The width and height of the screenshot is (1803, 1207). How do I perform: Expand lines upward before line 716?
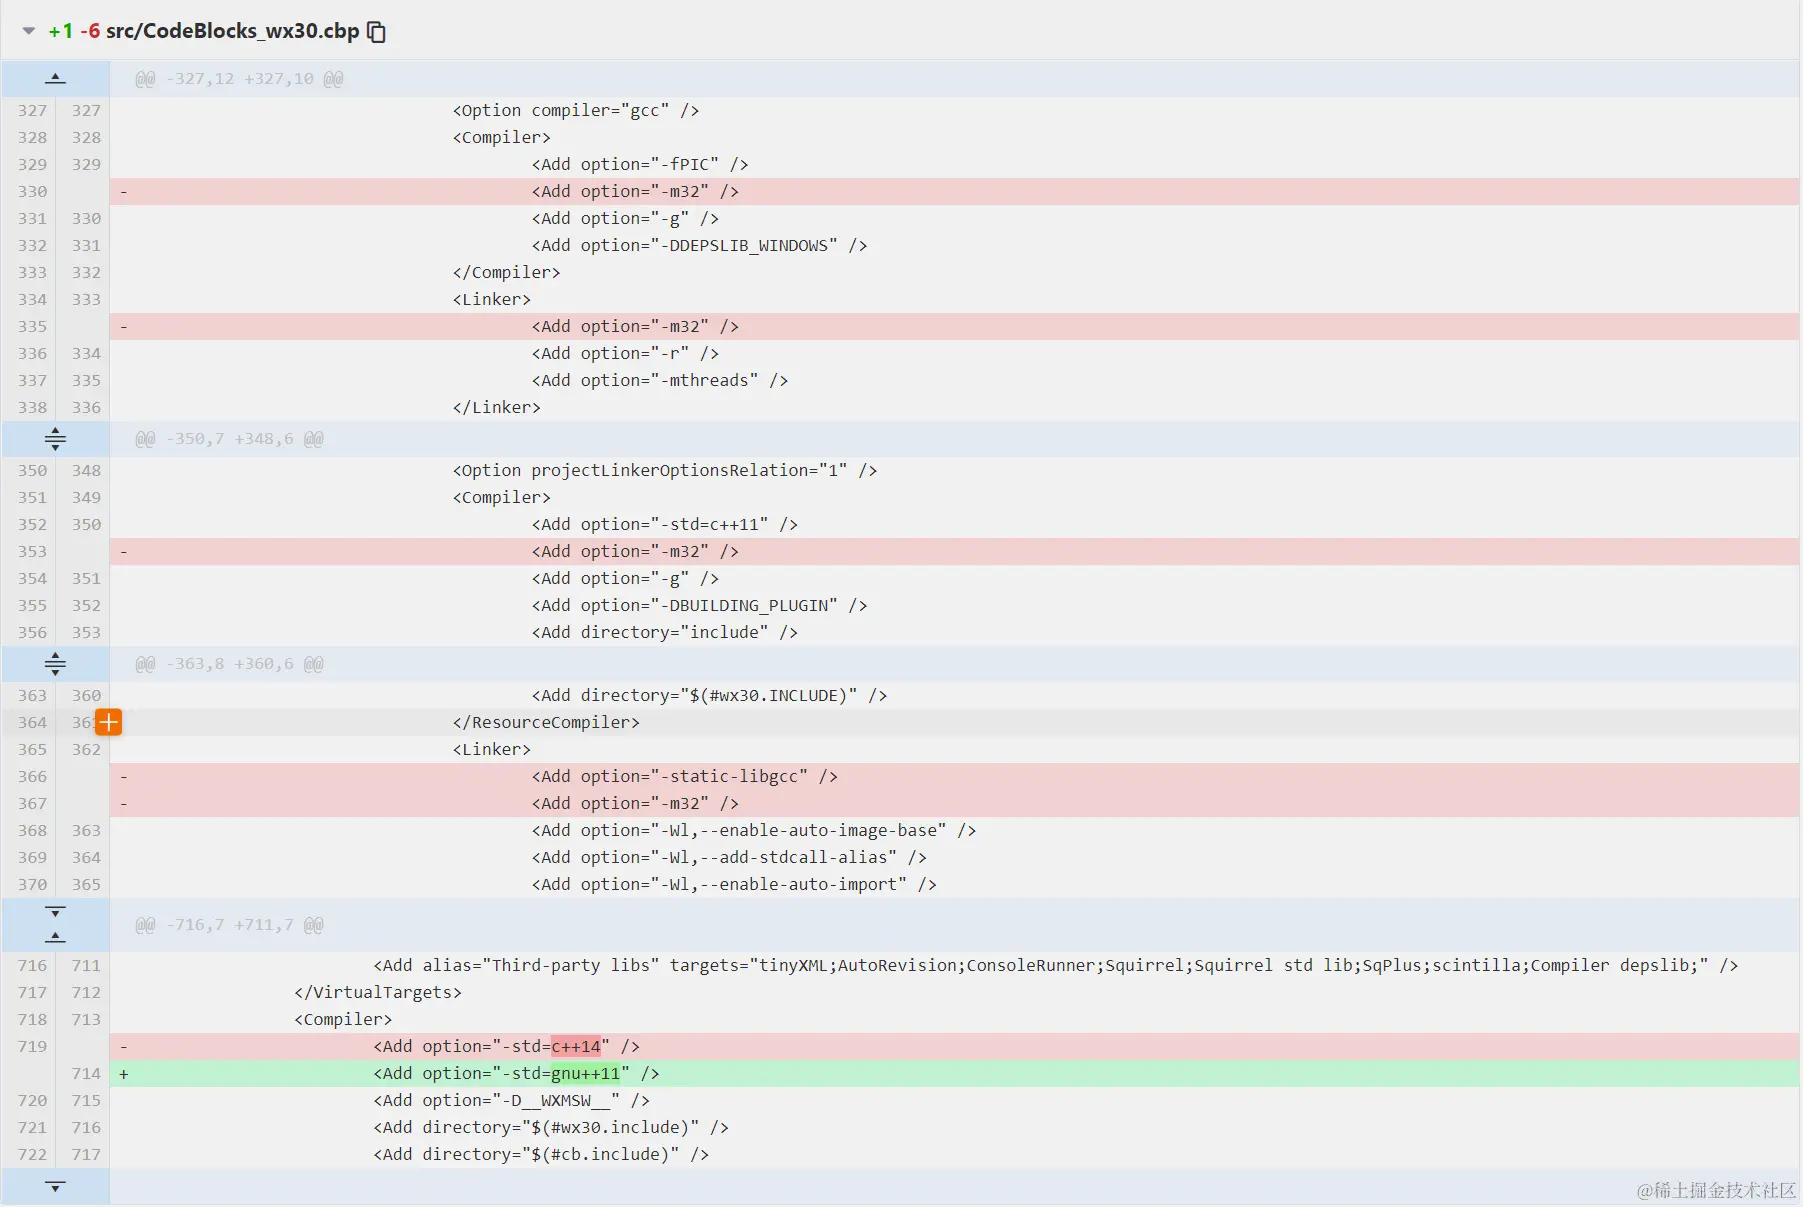point(55,937)
